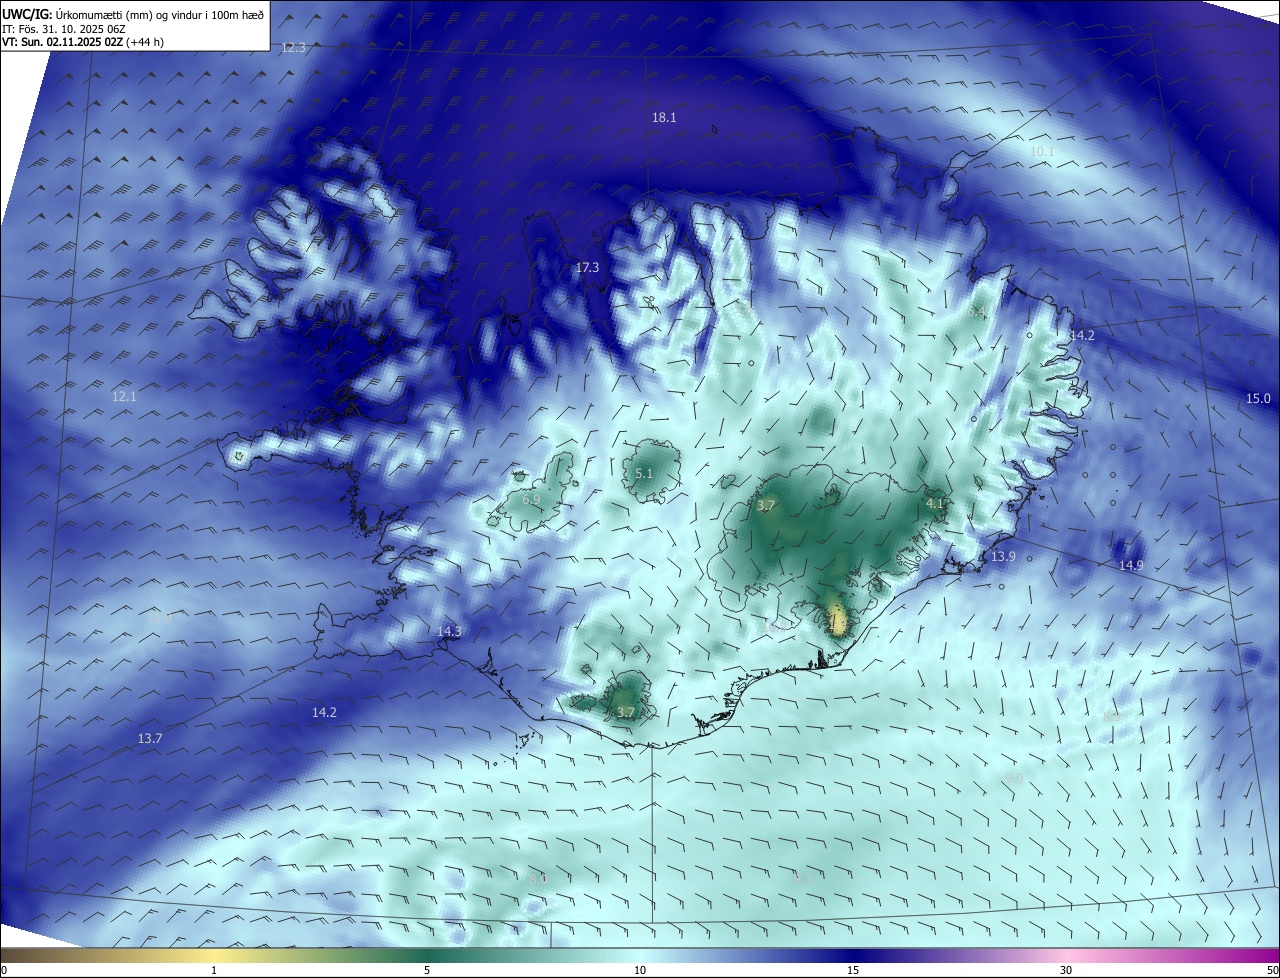Click the 10 tick on the color scale

[x=640, y=970]
